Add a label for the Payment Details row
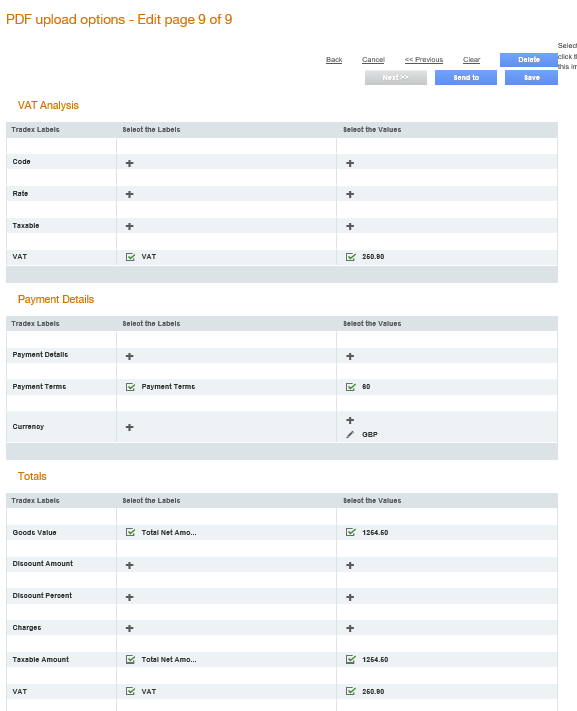This screenshot has height=711, width=577. click(x=129, y=356)
